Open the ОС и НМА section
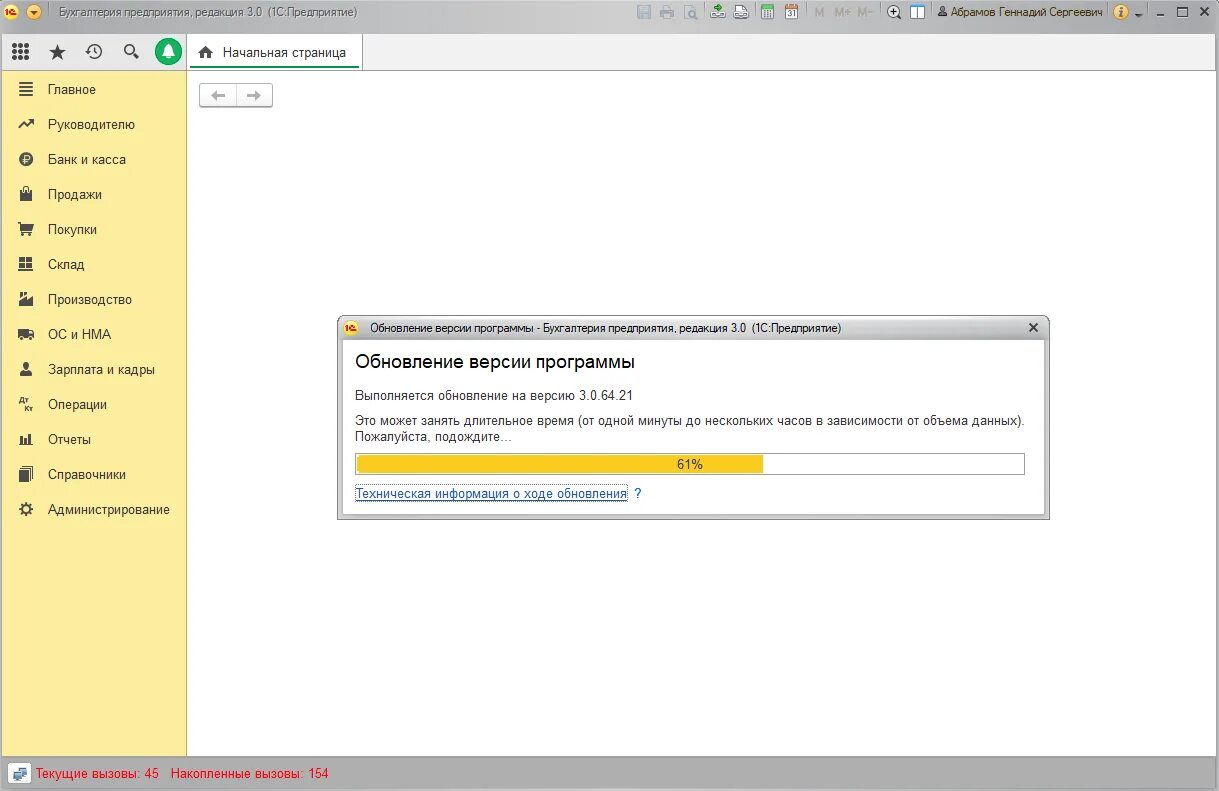This screenshot has width=1219, height=791. pos(94,334)
